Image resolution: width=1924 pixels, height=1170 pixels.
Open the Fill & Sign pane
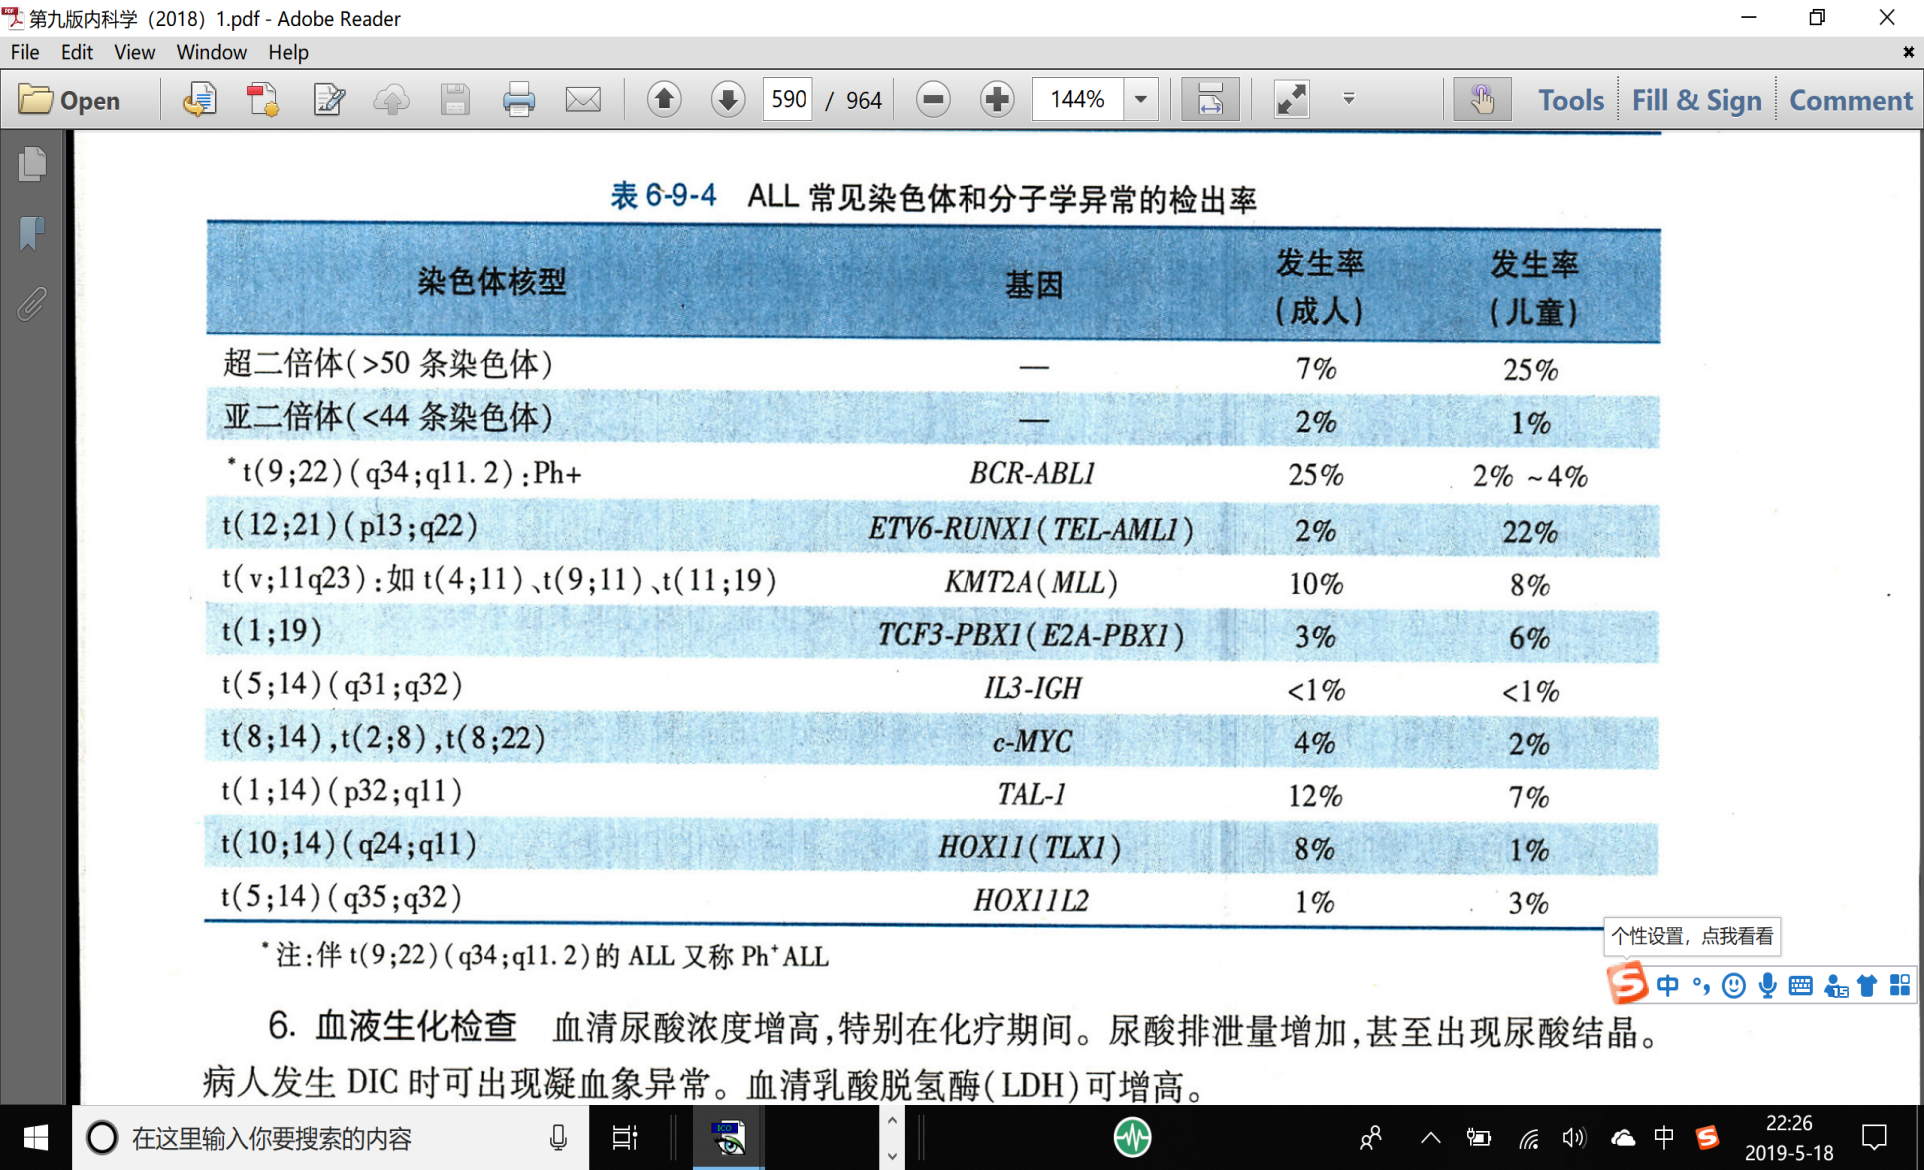[x=1696, y=100]
